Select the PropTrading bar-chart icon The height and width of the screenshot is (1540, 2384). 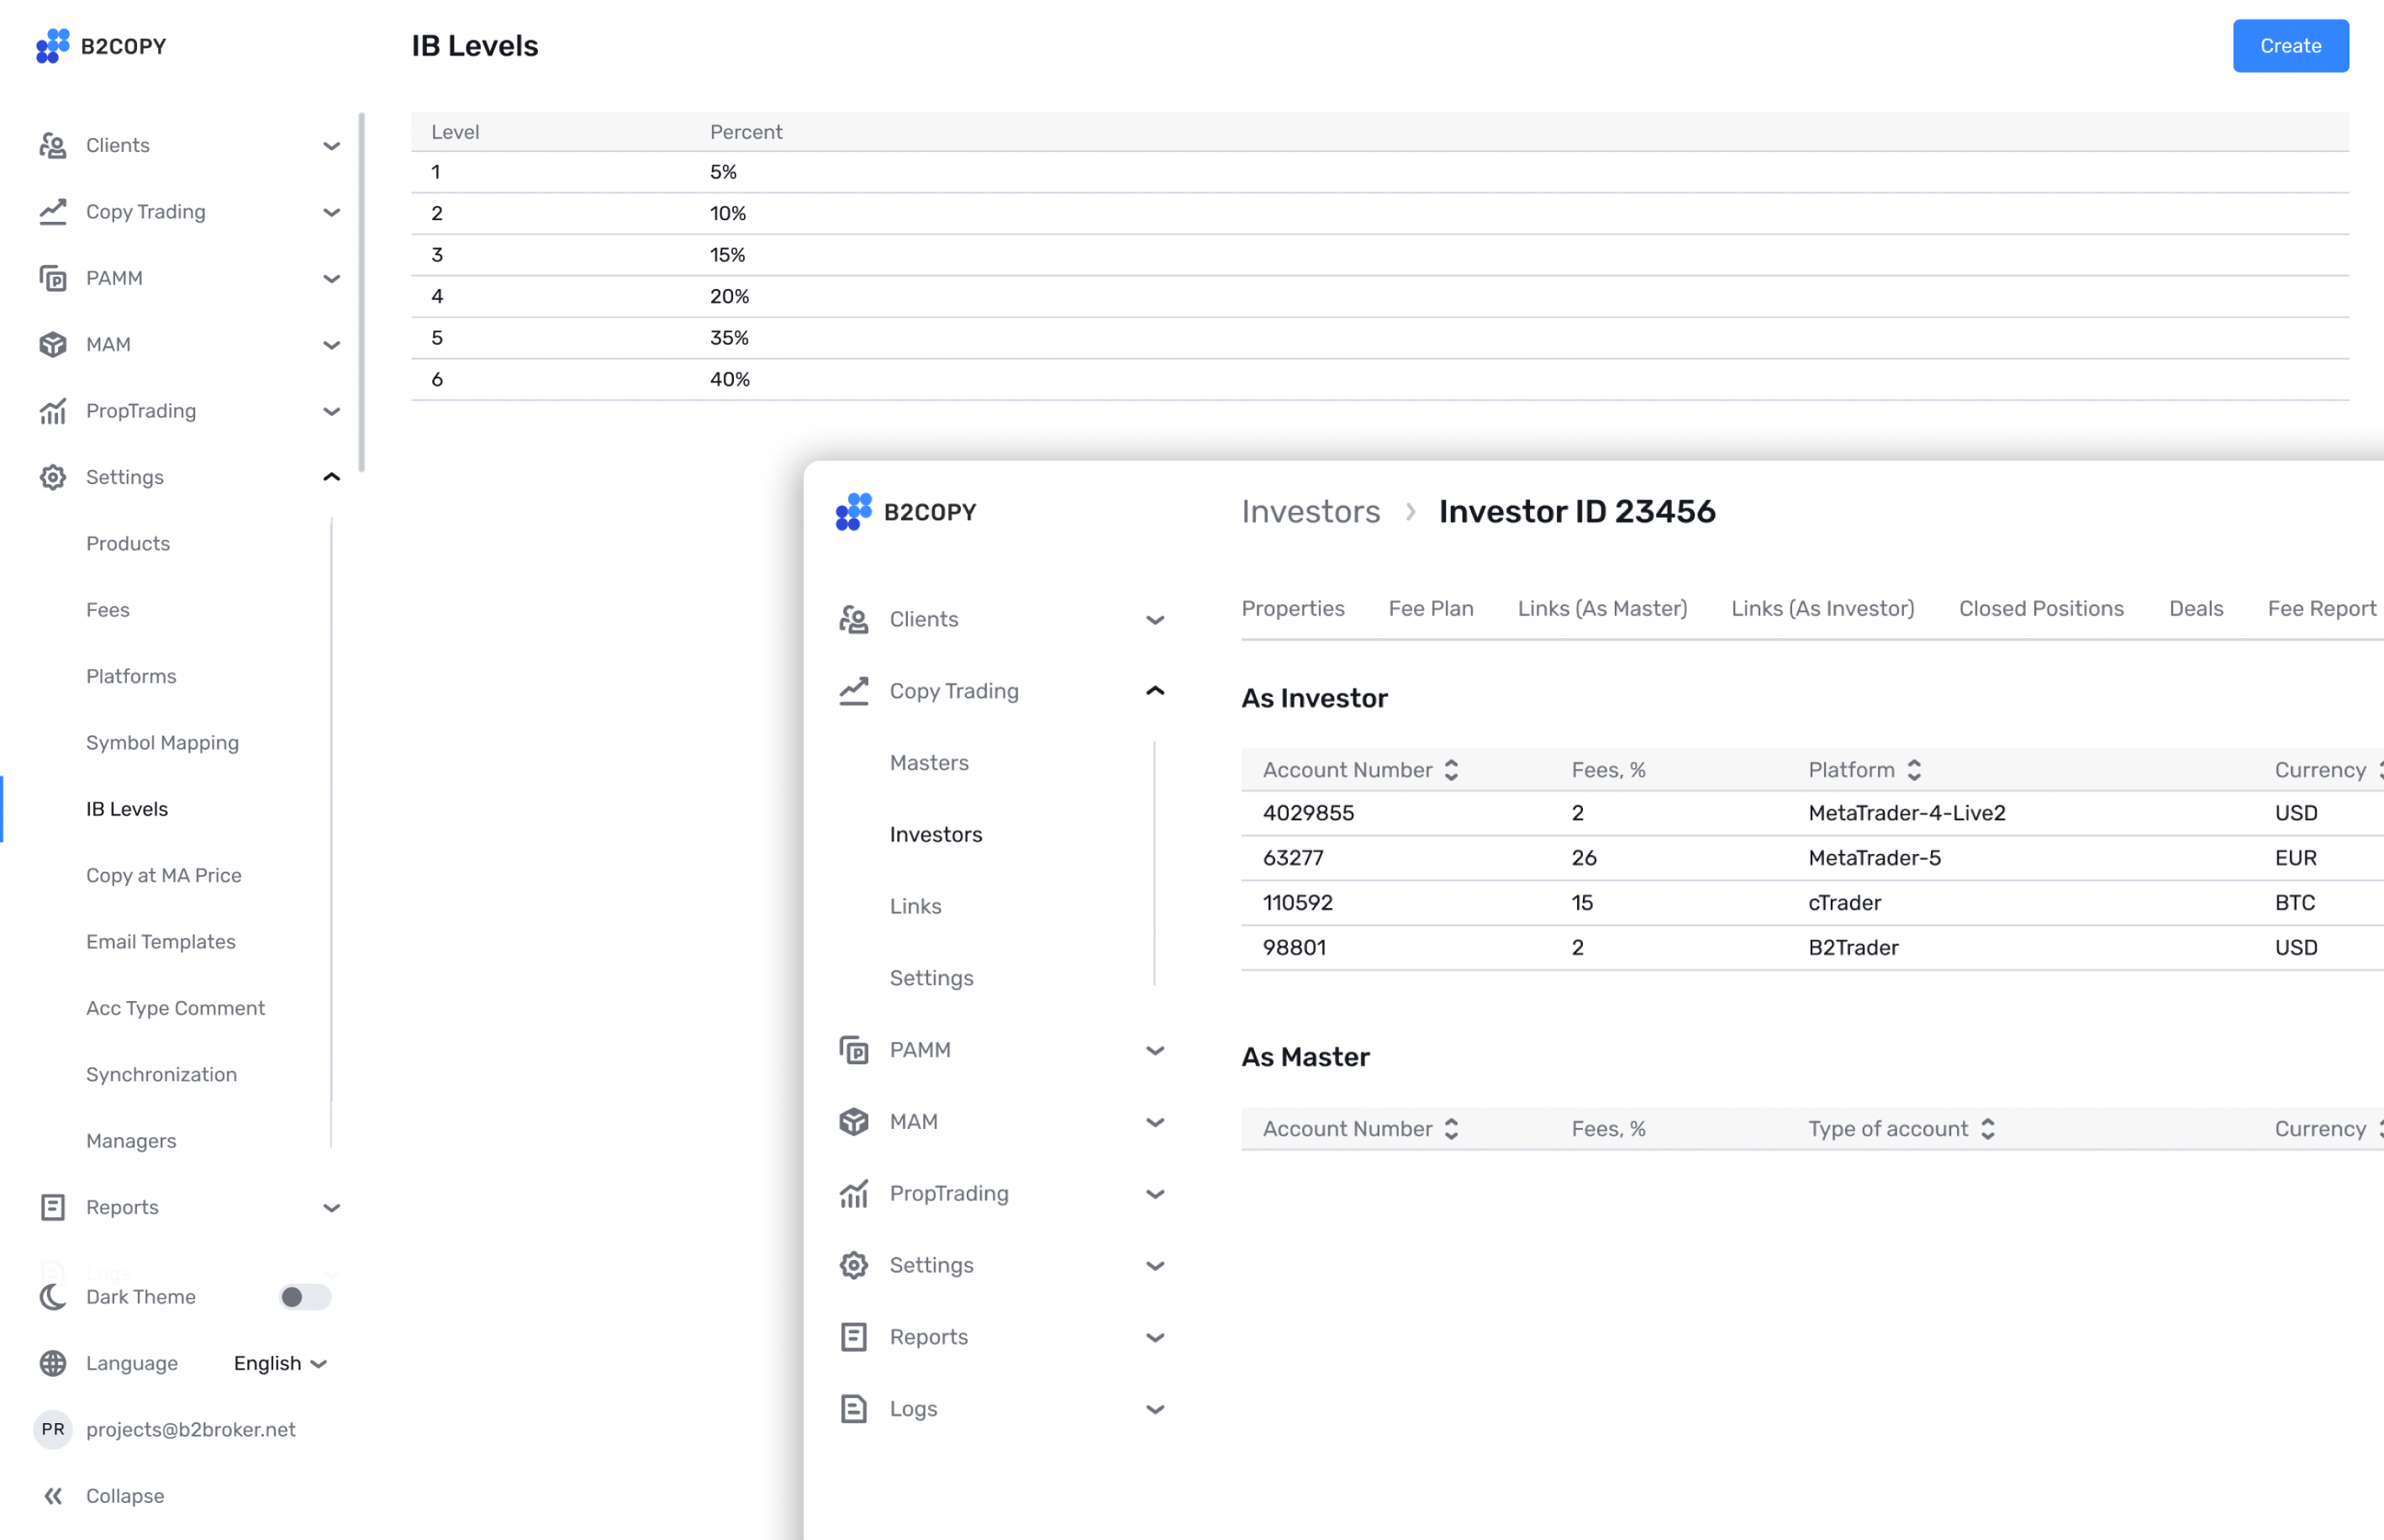tap(53, 410)
